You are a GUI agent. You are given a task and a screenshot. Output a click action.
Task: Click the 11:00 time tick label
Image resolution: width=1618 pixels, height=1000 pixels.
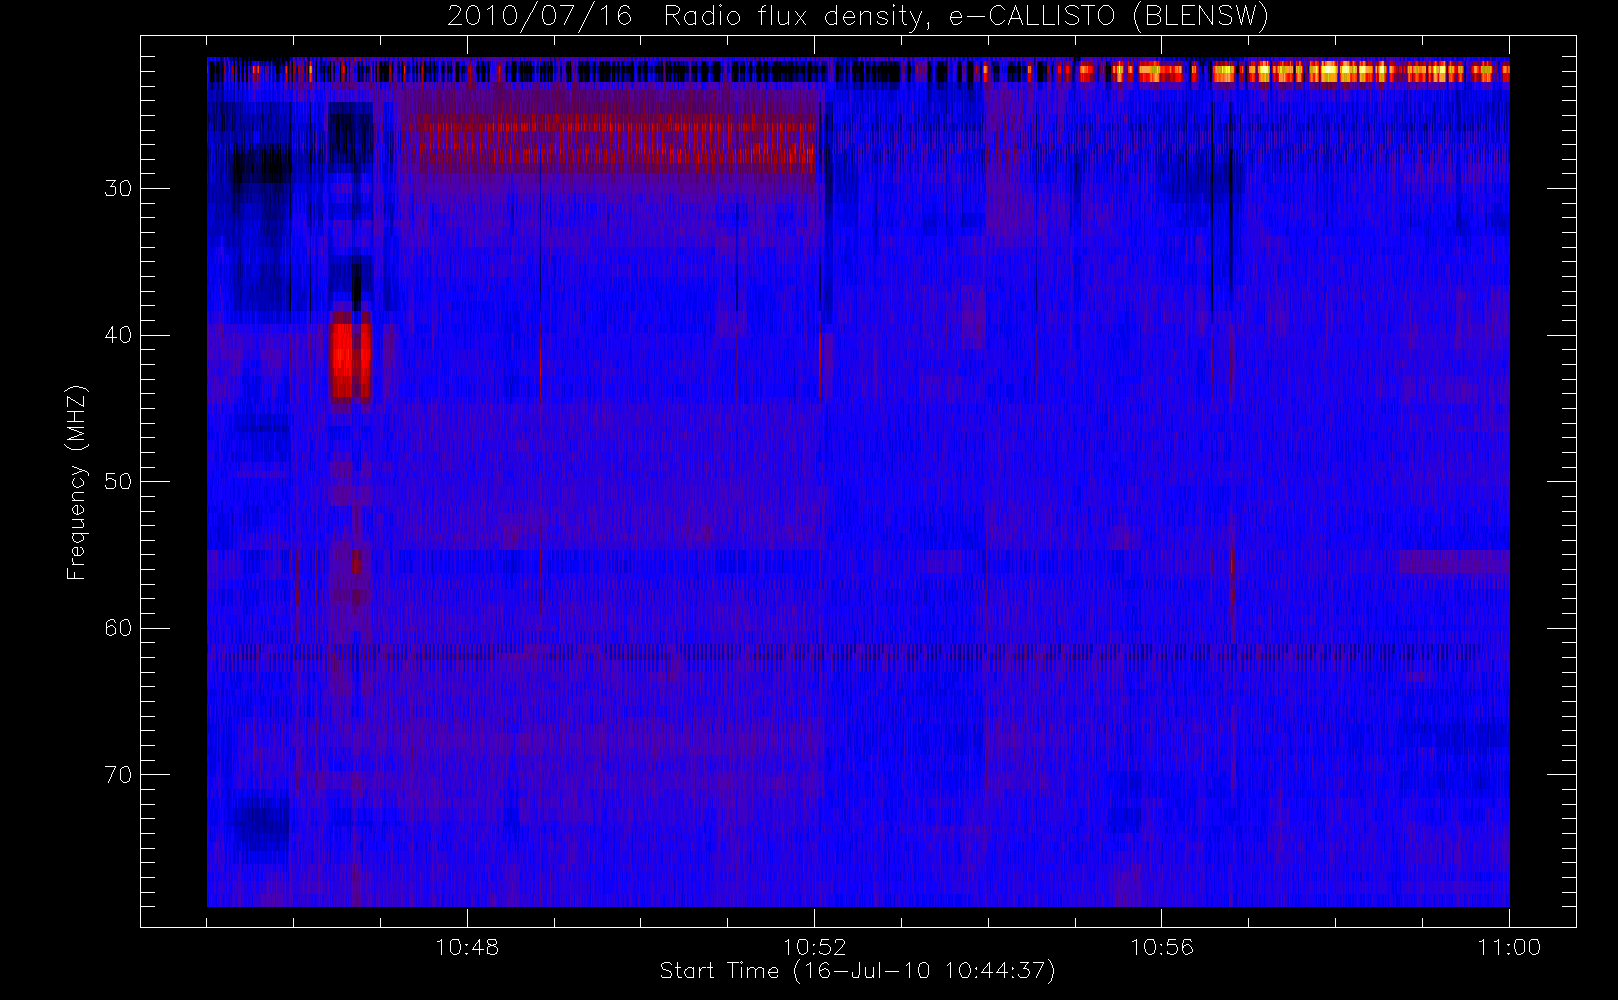pyautogui.click(x=1508, y=946)
